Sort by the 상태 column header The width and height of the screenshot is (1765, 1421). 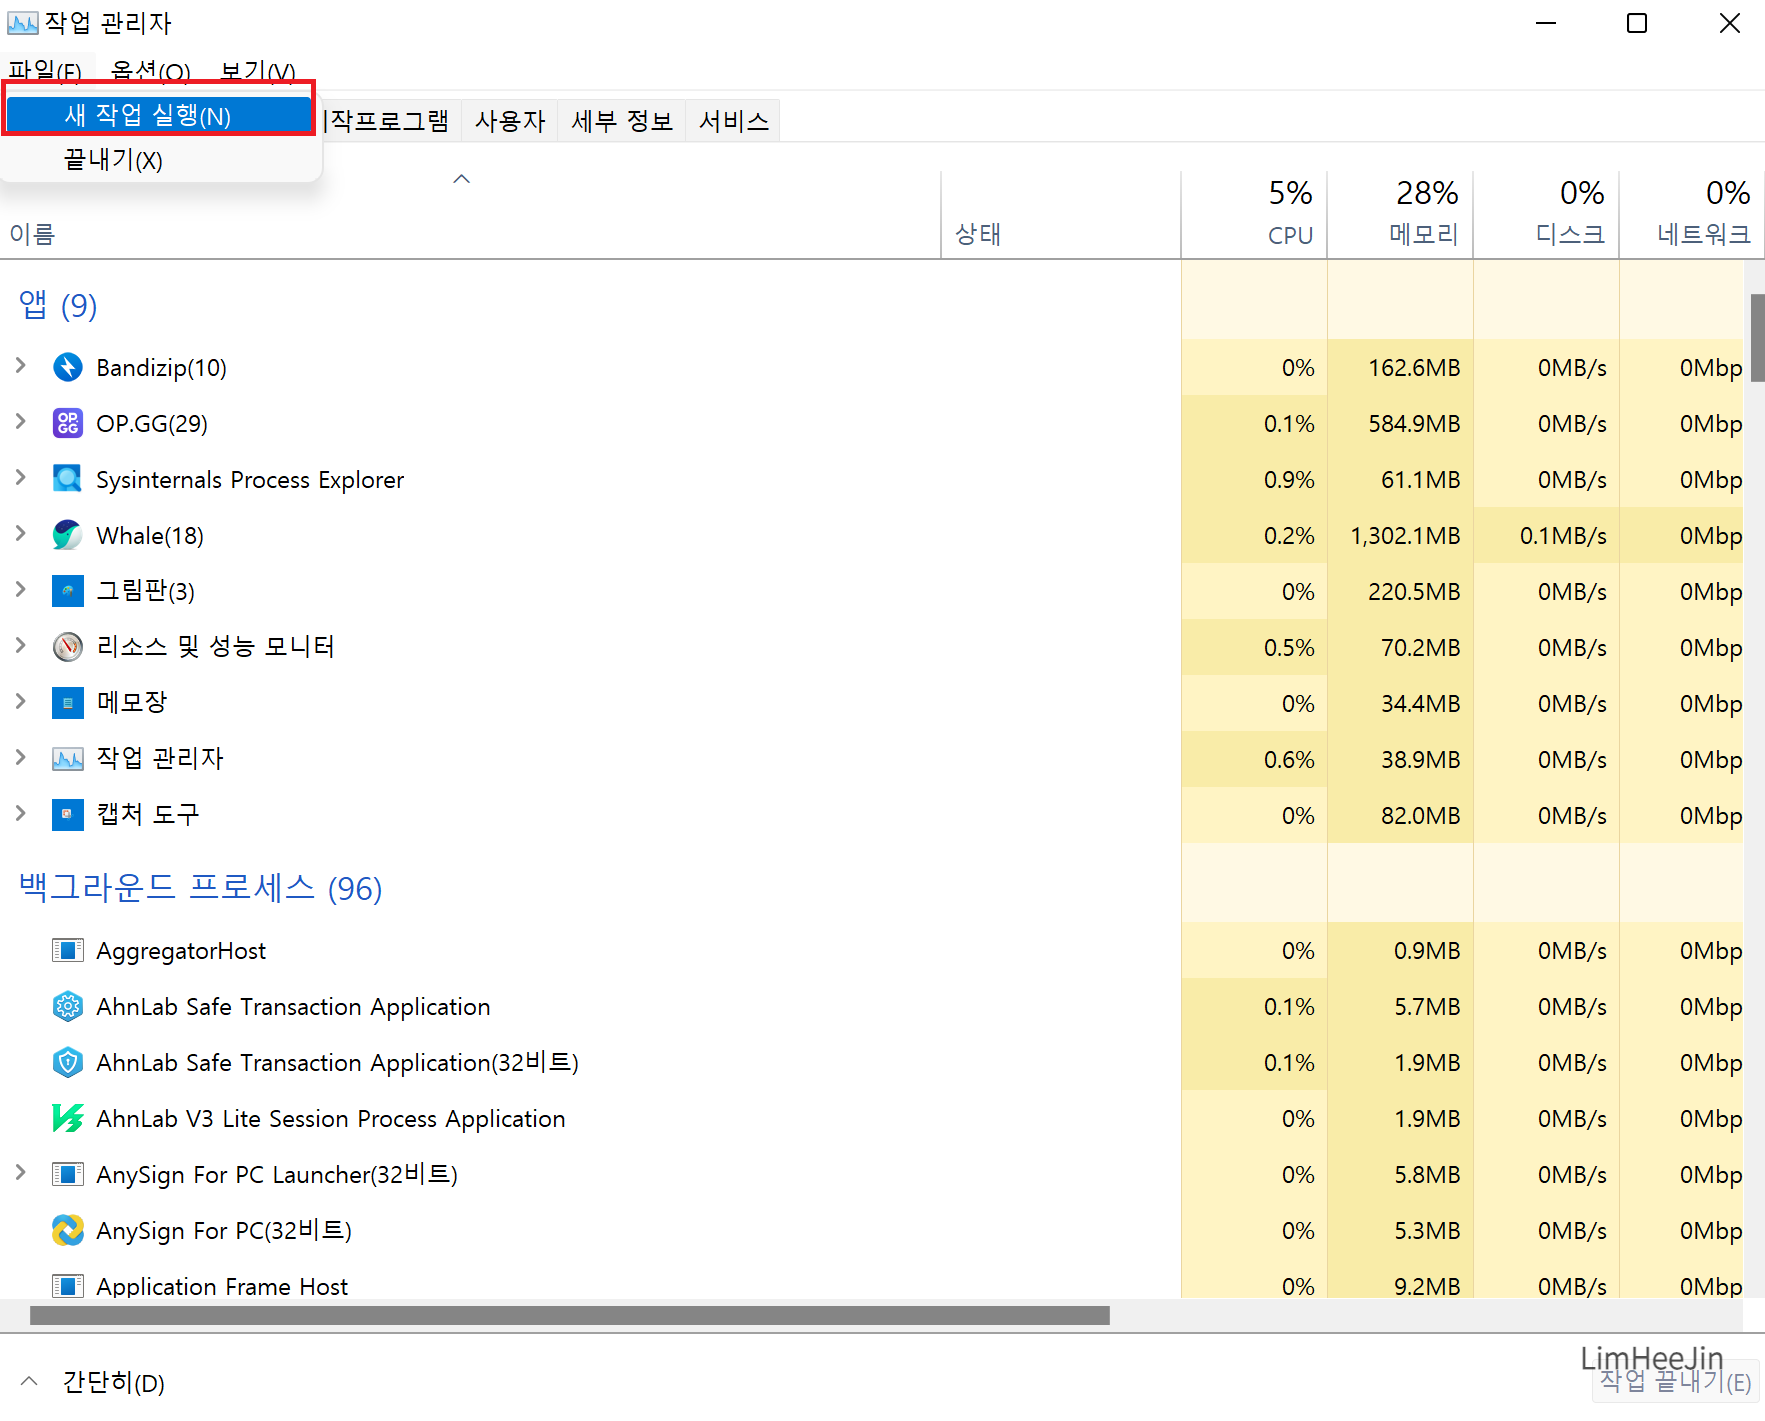pyautogui.click(x=1061, y=214)
